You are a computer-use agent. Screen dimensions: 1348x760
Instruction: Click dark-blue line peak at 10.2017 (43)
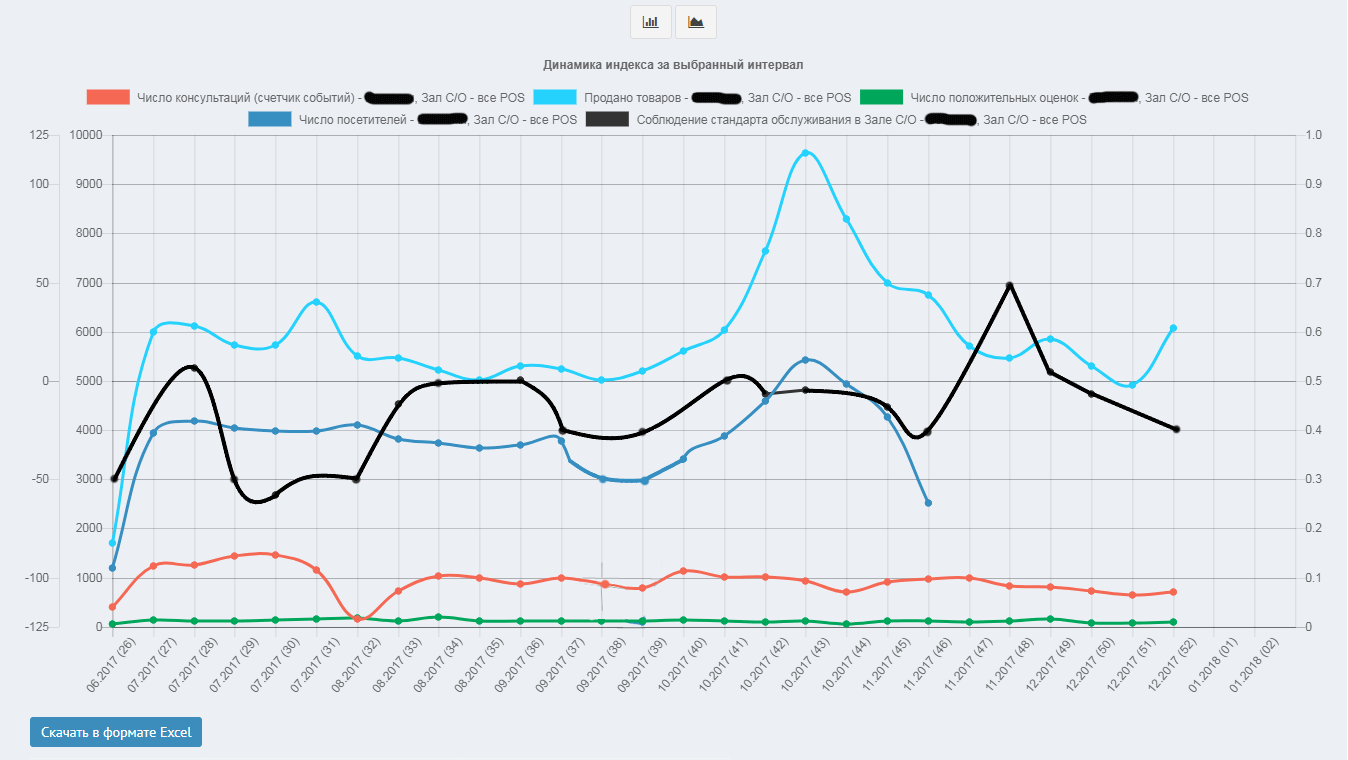pyautogui.click(x=805, y=360)
